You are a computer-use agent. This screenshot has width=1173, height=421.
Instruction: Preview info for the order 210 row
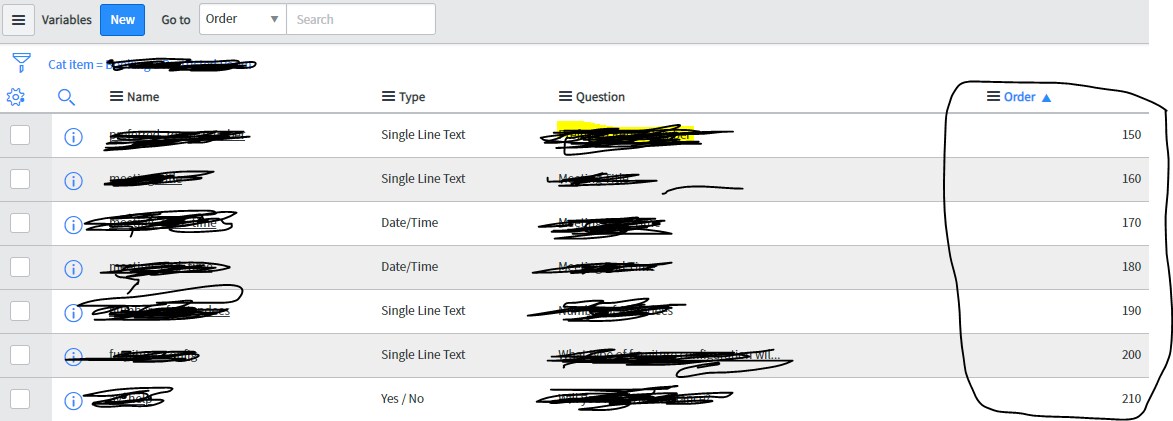click(73, 400)
